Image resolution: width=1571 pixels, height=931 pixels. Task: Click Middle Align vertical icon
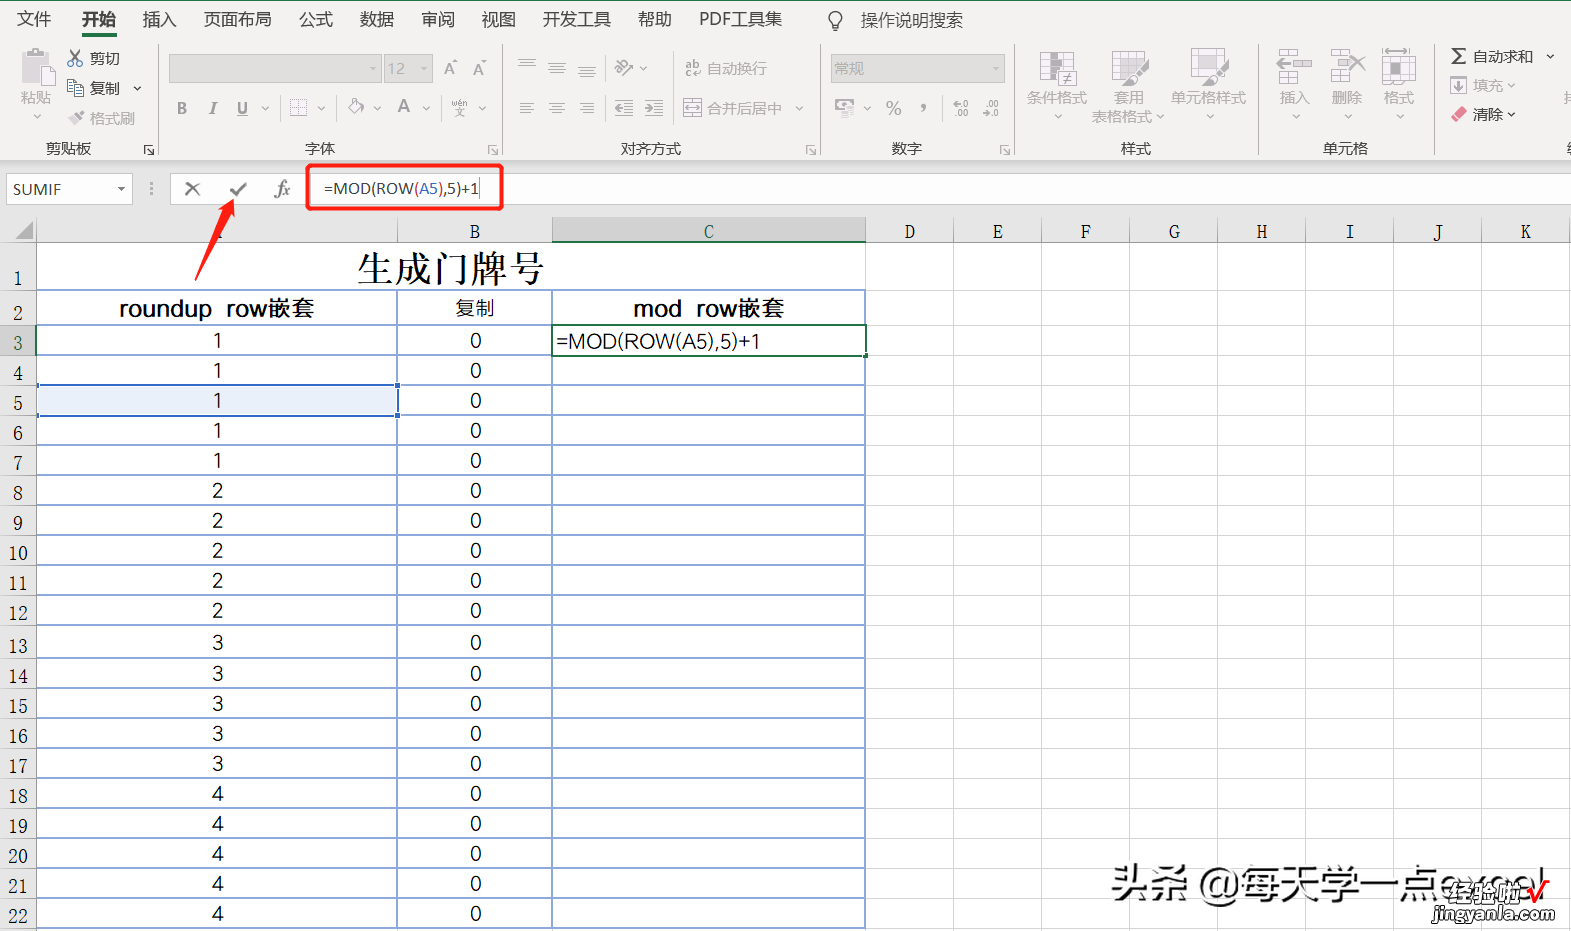[x=556, y=68]
